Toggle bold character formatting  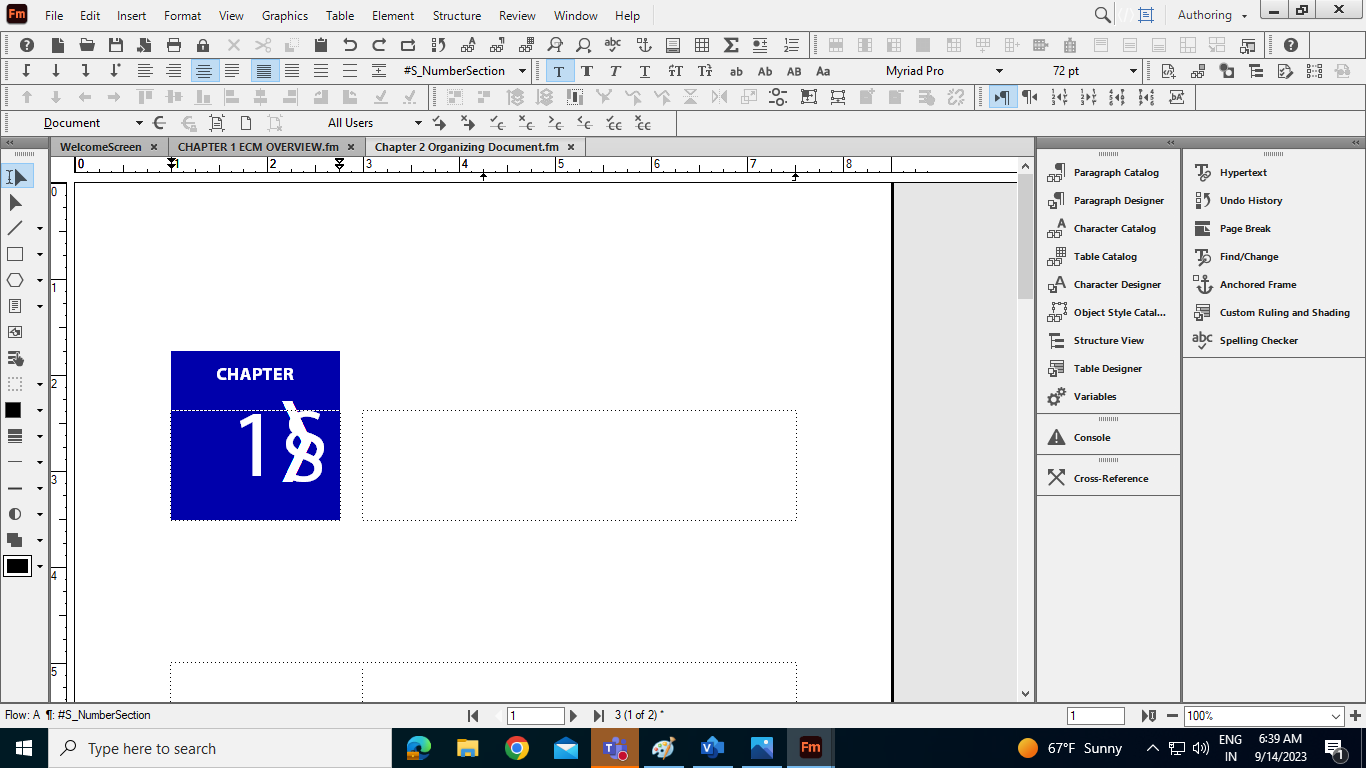pyautogui.click(x=587, y=71)
